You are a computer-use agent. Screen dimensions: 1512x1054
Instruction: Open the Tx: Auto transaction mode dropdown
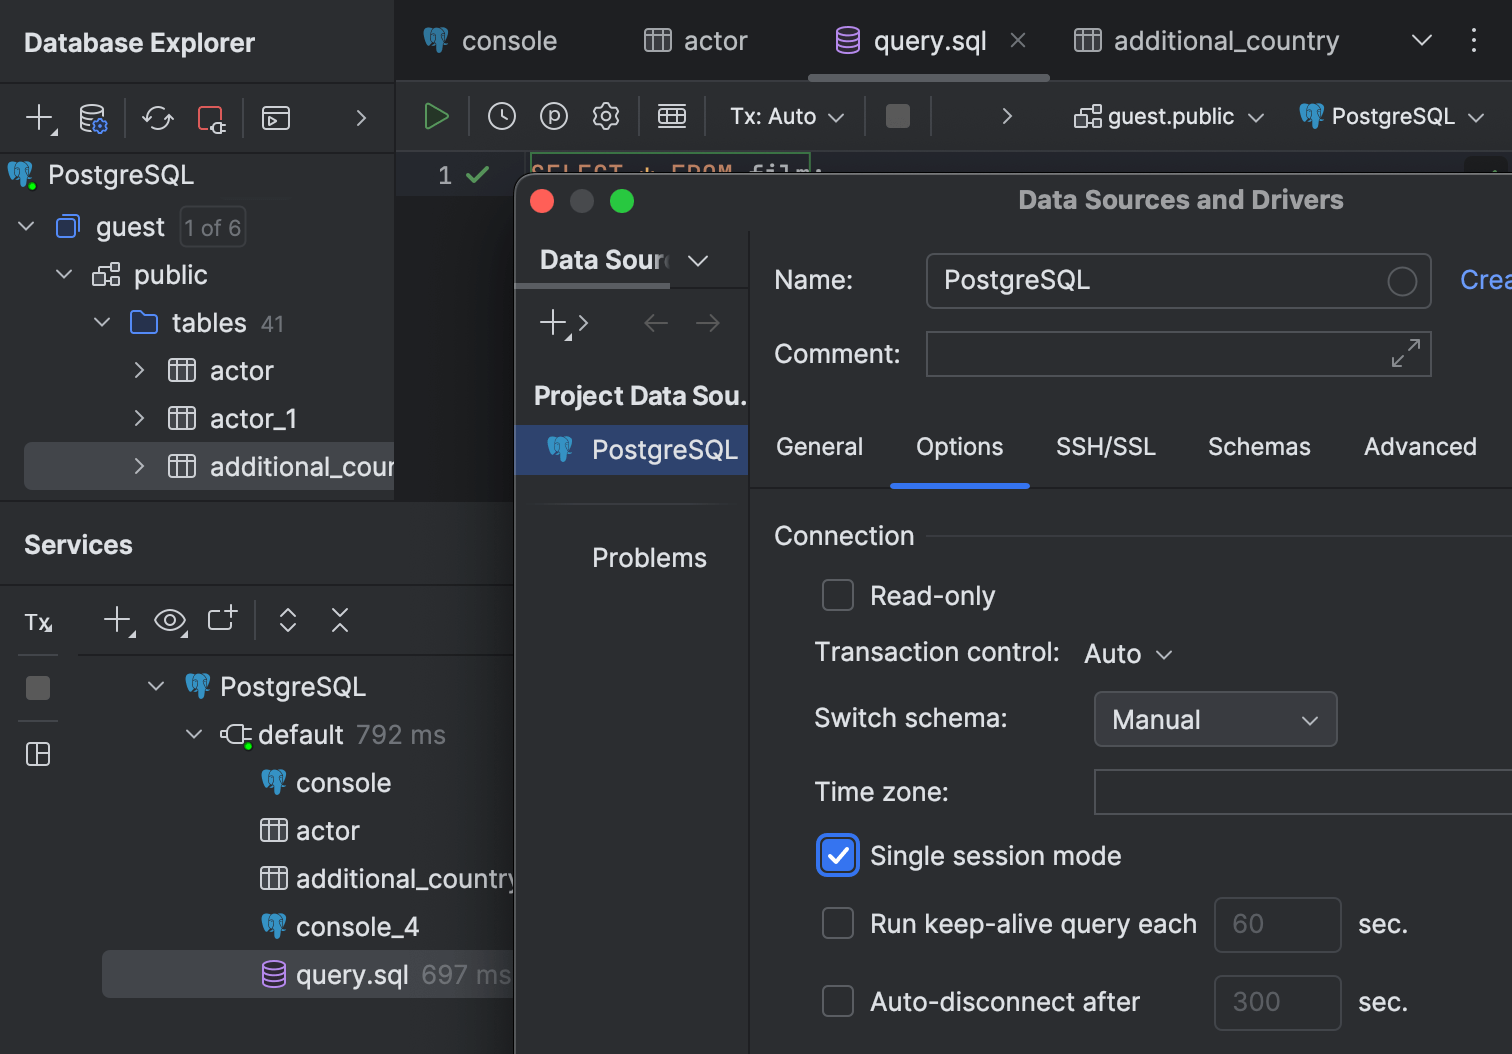(x=785, y=115)
